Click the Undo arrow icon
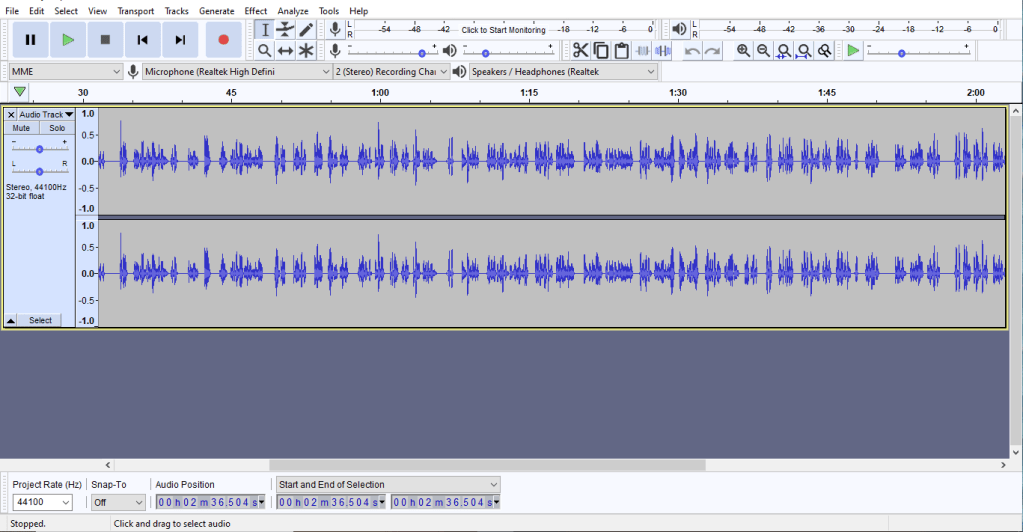The width and height of the screenshot is (1023, 532). tap(692, 50)
